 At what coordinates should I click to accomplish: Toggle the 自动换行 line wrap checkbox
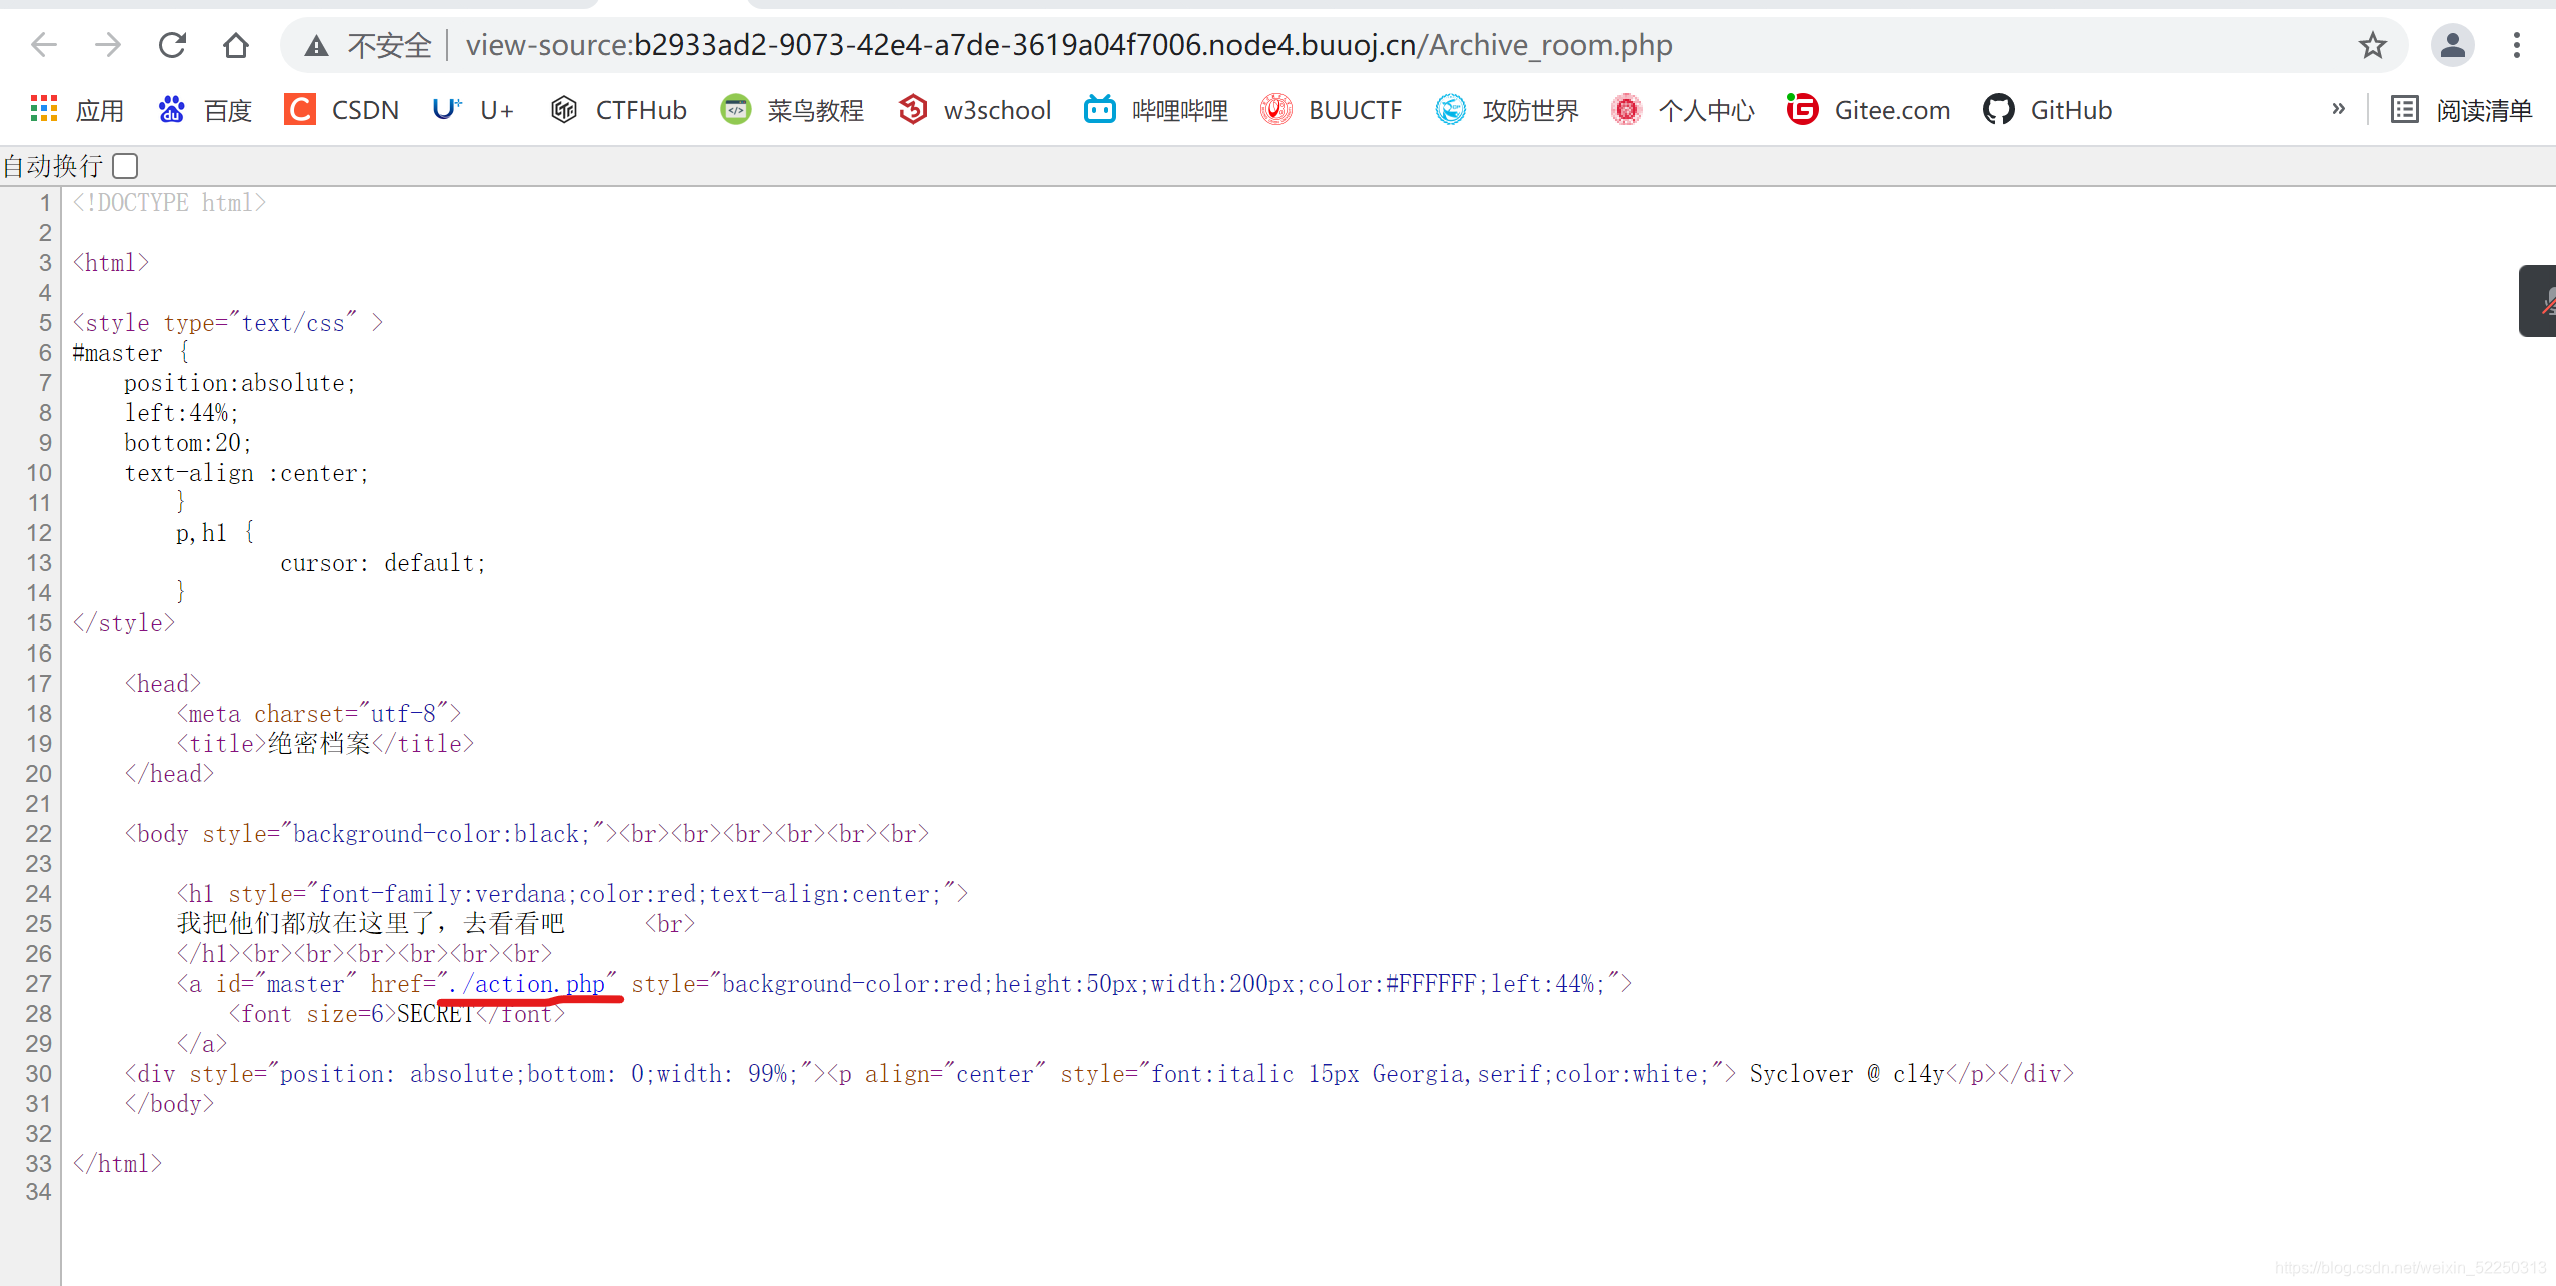click(125, 166)
